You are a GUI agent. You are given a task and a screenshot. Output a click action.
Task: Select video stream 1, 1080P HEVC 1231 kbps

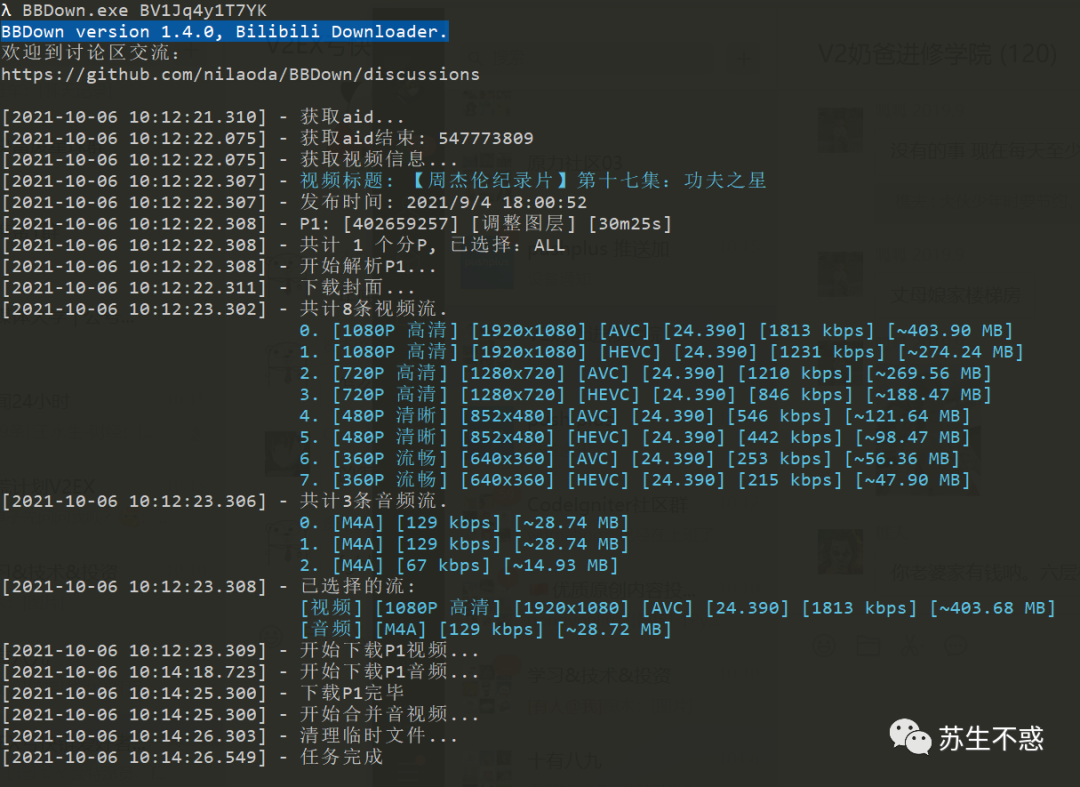tap(661, 352)
